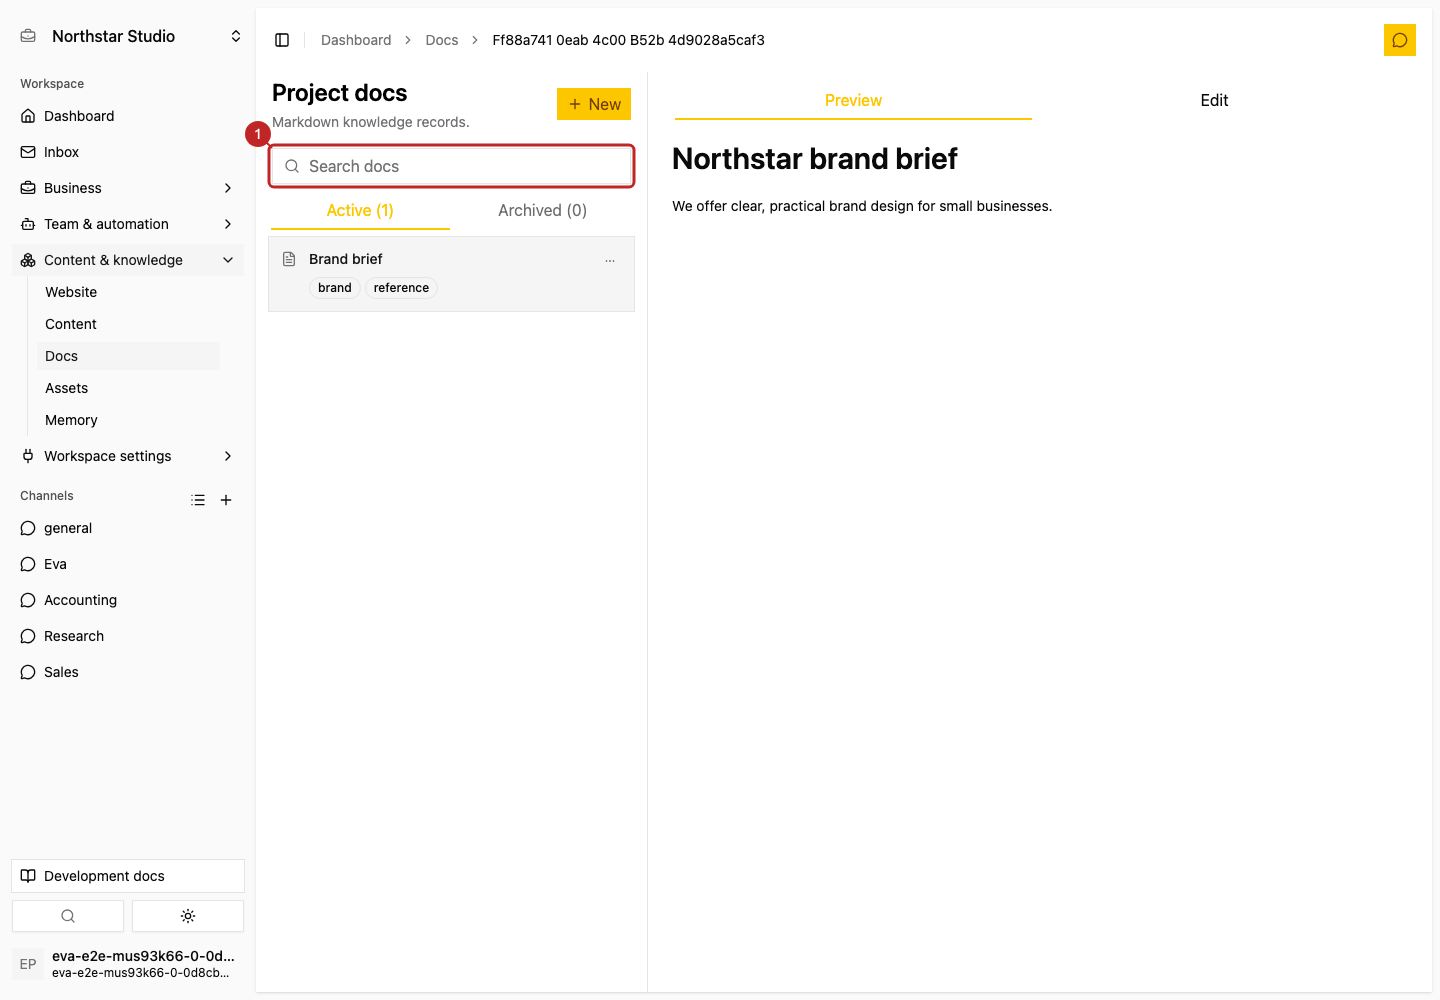Expand the Team & automation chevron
The width and height of the screenshot is (1440, 1000).
pos(228,224)
